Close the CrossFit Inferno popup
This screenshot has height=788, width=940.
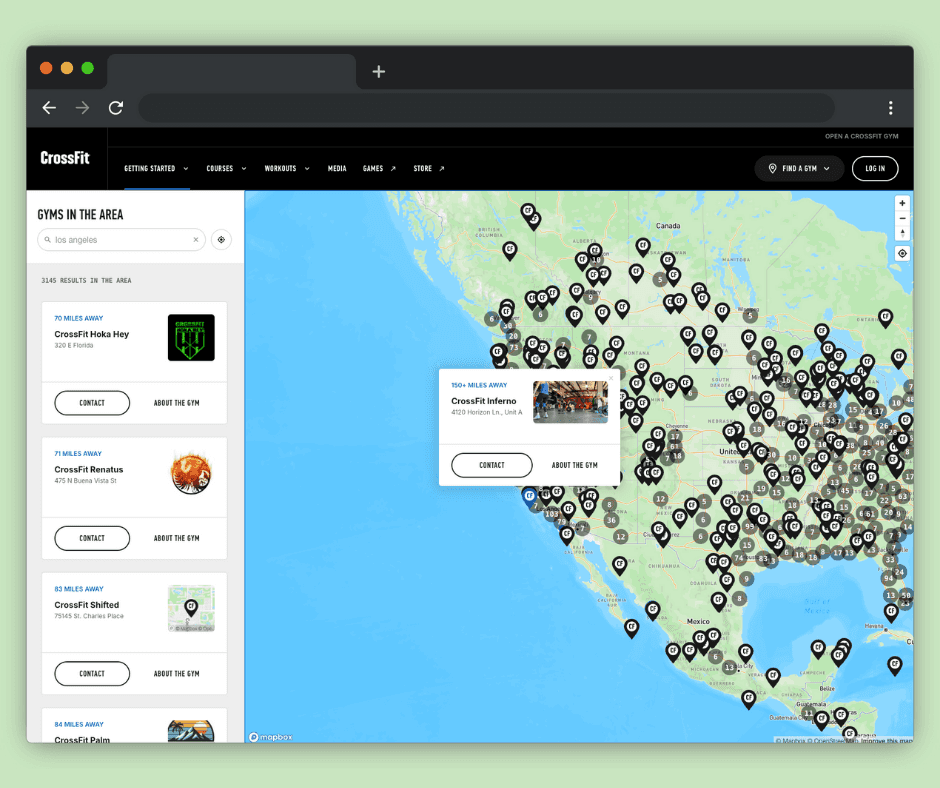611,378
